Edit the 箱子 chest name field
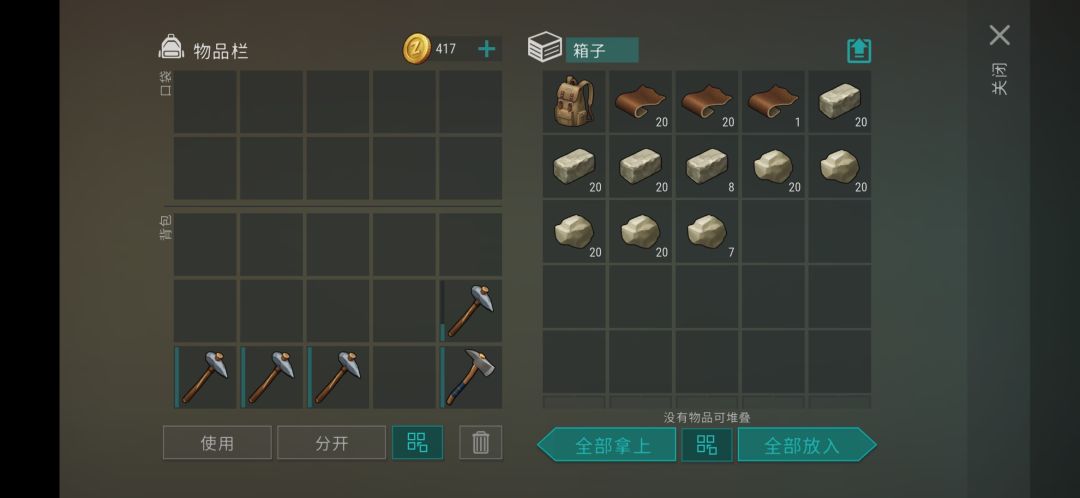 pos(602,50)
